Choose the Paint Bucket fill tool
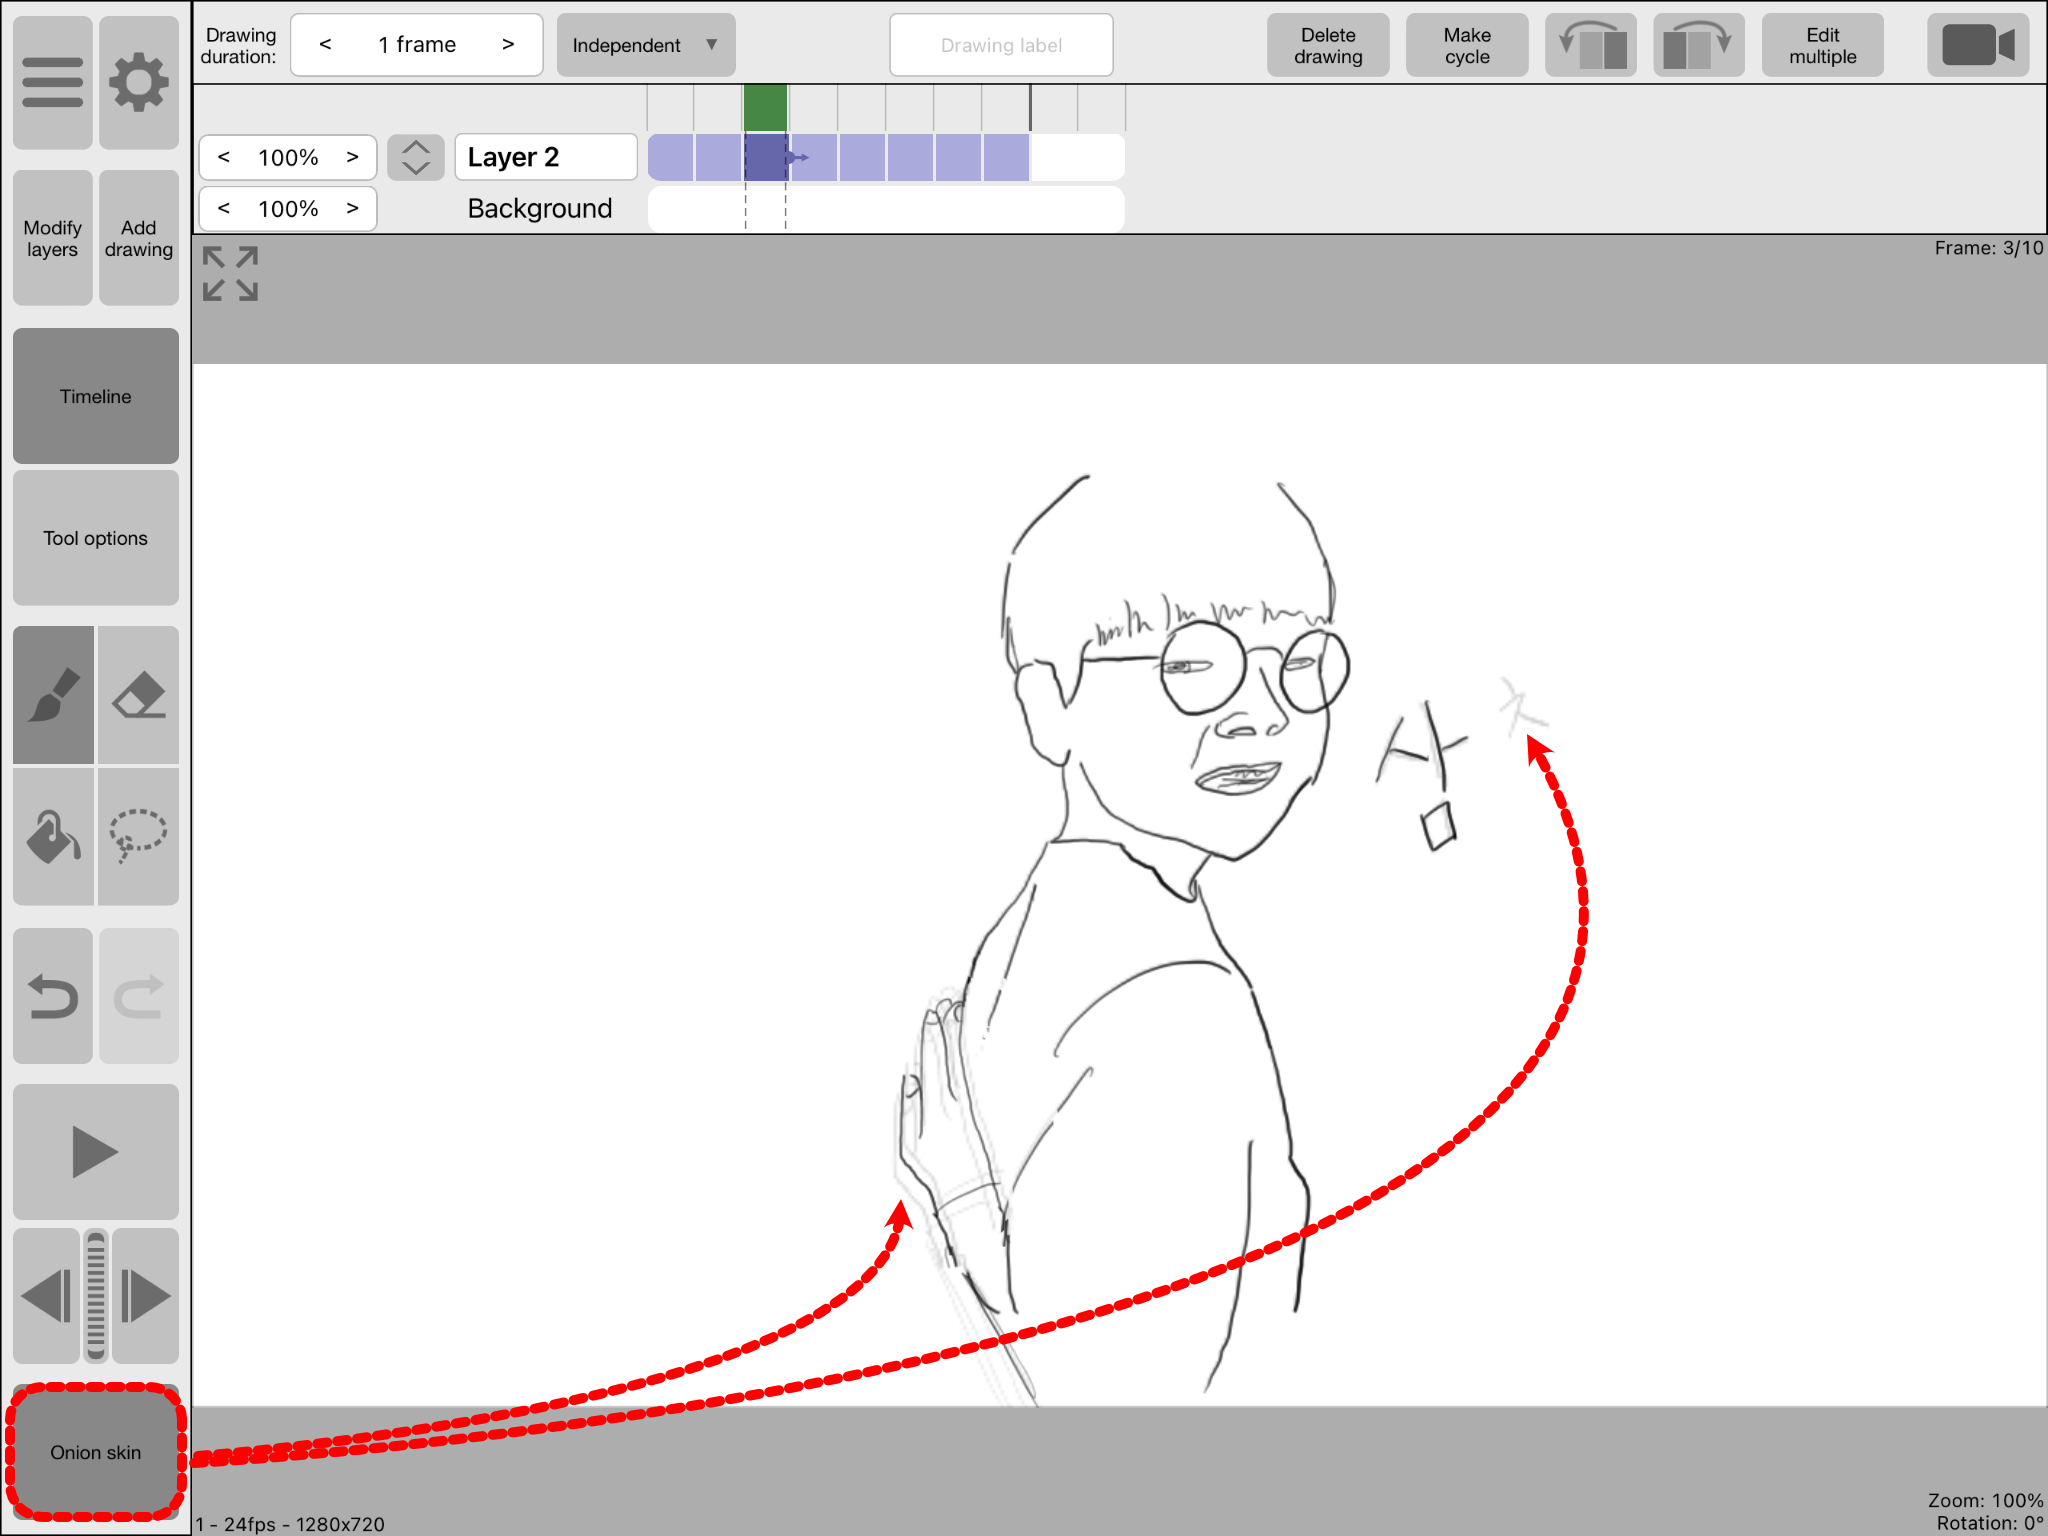Screen dimensions: 2048x1536 click(x=54, y=837)
